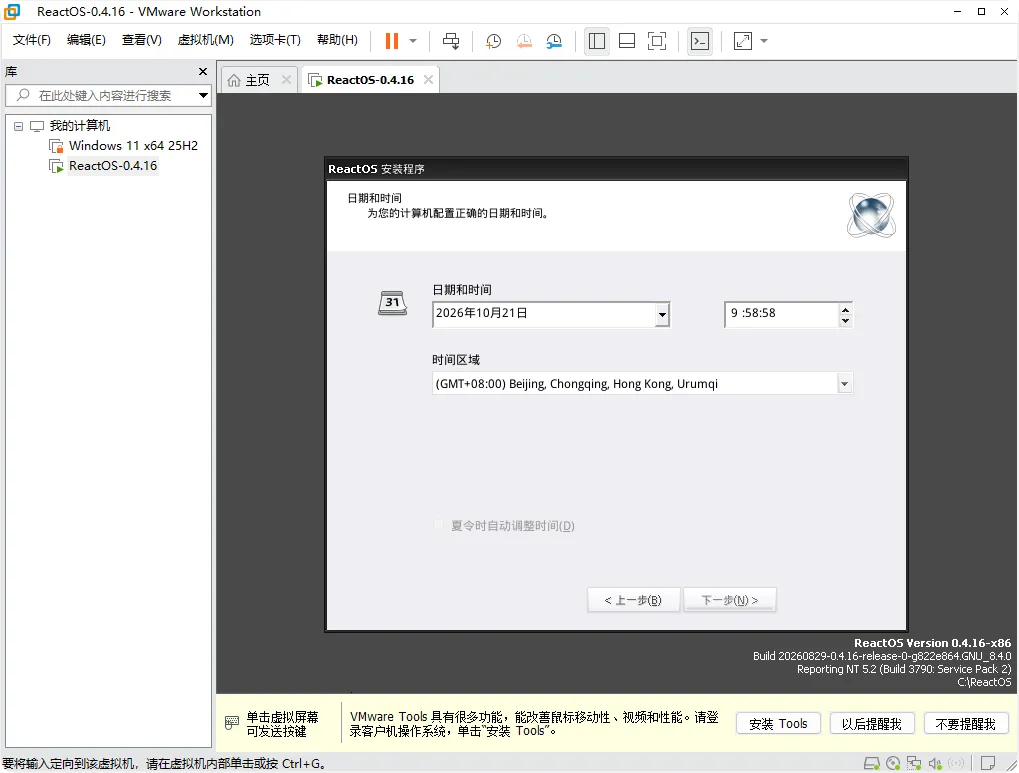Screen dimensions: 1019x773
Task: Open the date picker dropdown arrow
Action: click(662, 315)
